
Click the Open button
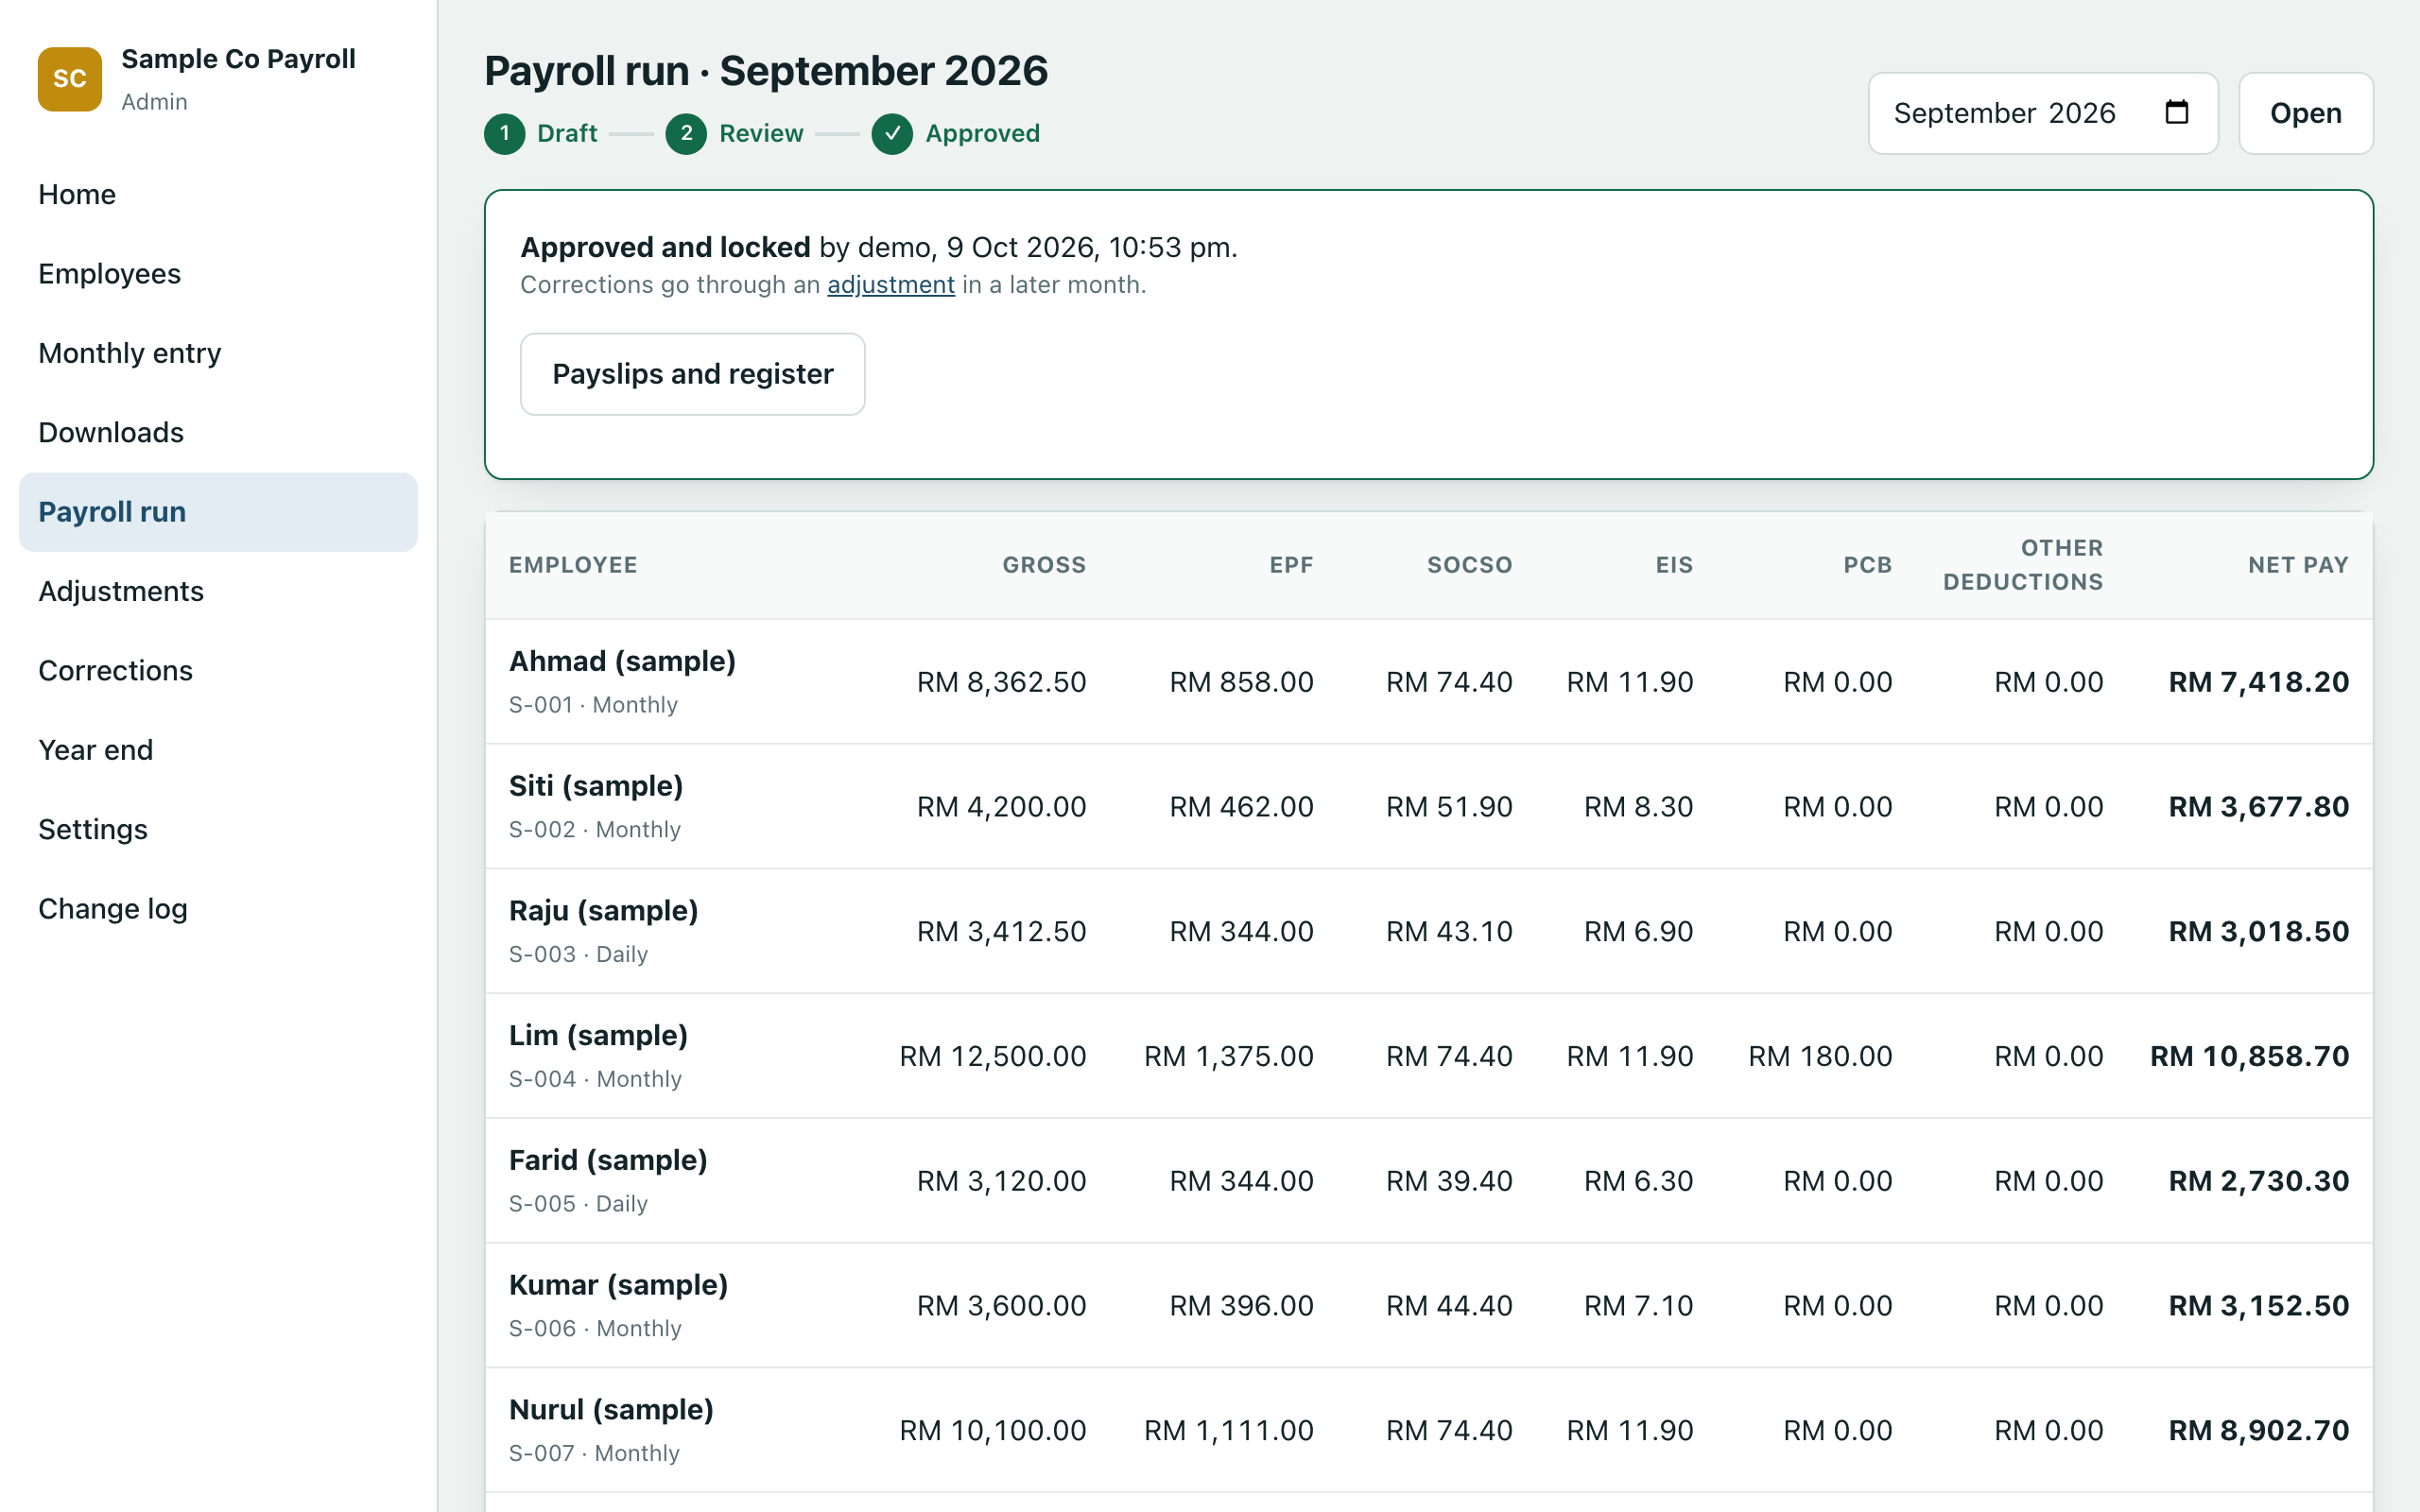point(2305,113)
